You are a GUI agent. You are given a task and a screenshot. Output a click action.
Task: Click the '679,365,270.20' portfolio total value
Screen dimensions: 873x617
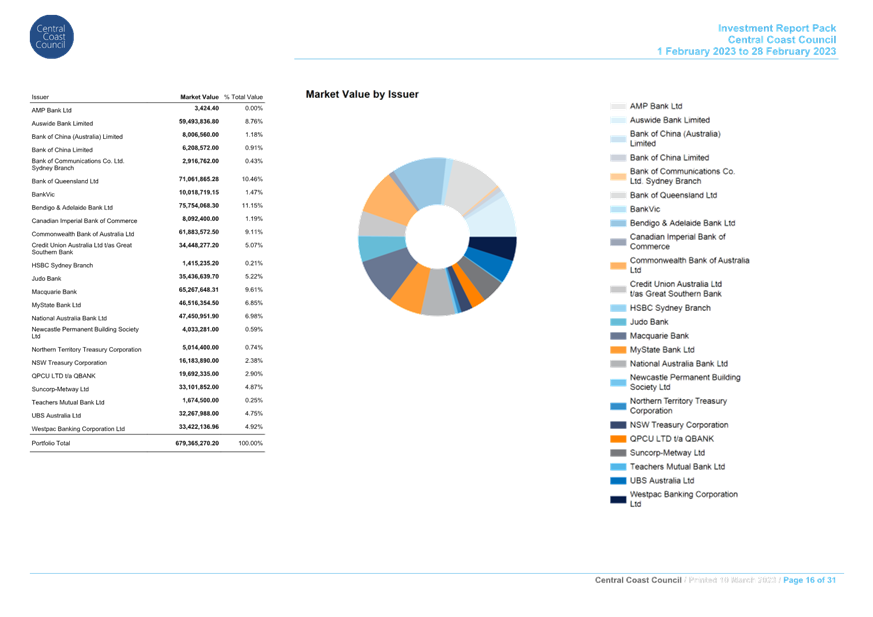click(x=197, y=443)
